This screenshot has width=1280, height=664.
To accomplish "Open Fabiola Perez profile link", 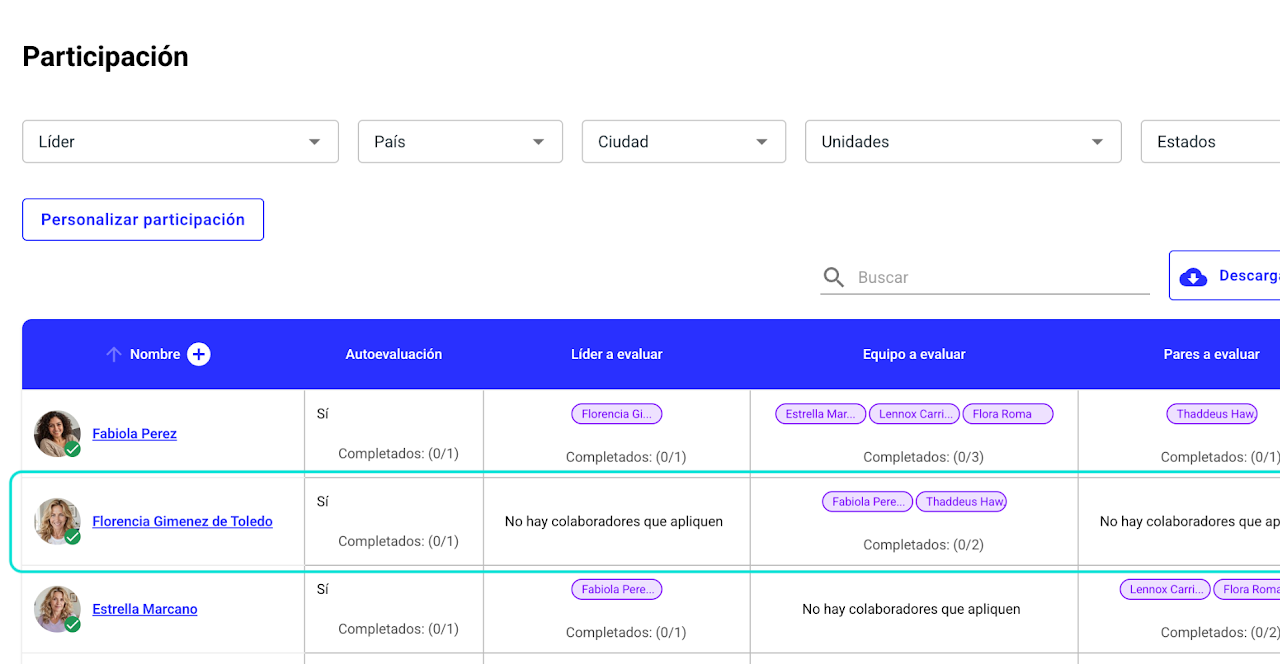I will pos(135,434).
